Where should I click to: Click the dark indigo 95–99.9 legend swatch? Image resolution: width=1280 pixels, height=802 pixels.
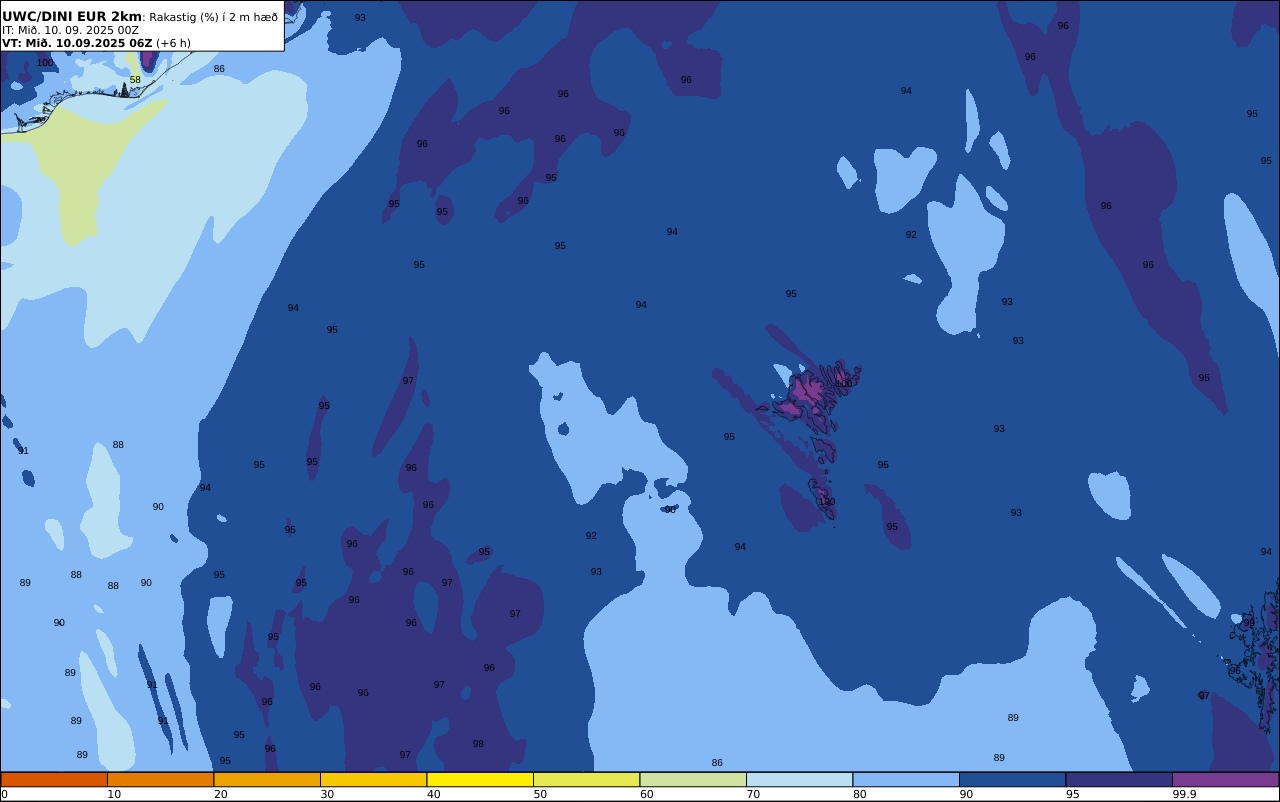1119,779
